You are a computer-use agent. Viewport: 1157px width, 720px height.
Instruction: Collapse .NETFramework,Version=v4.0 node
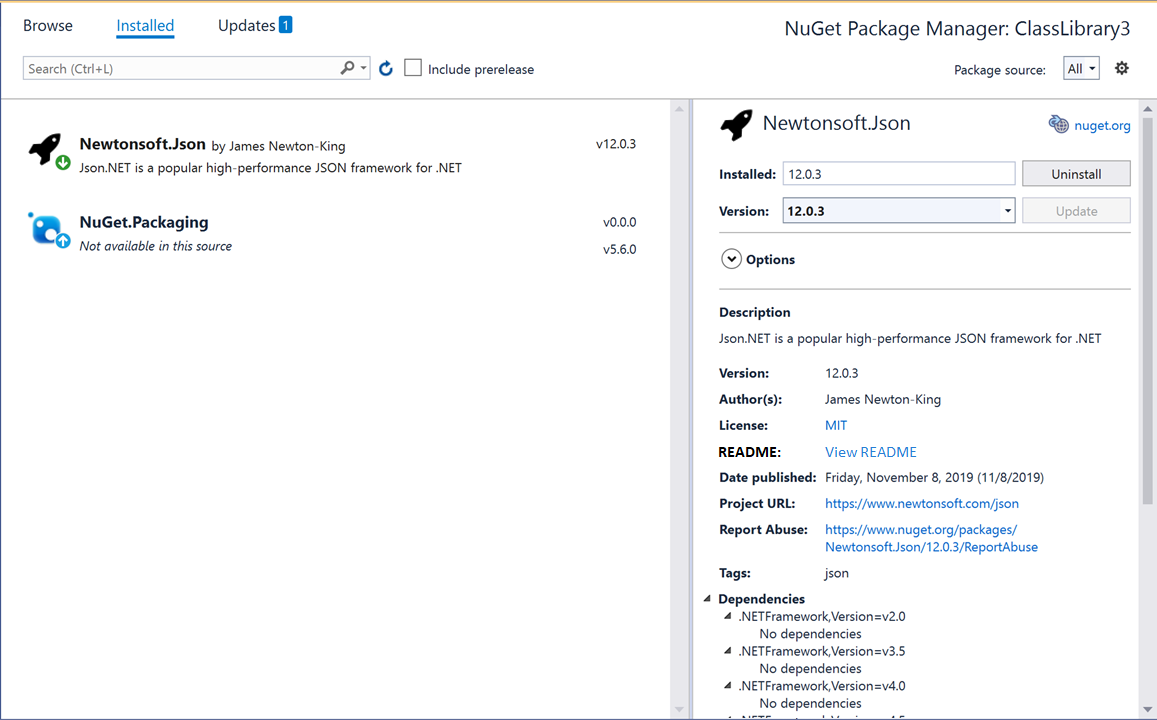(x=728, y=685)
